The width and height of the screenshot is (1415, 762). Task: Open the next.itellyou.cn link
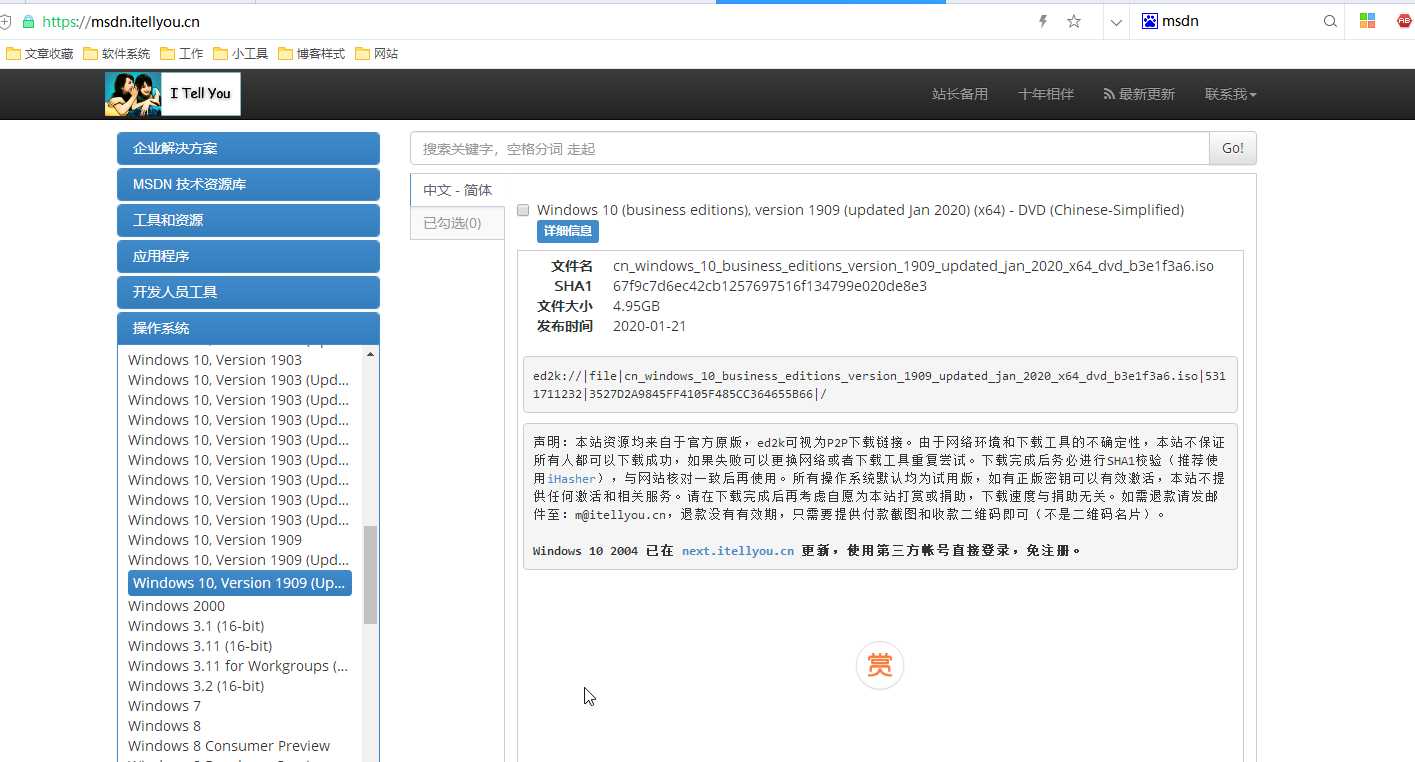(738, 551)
